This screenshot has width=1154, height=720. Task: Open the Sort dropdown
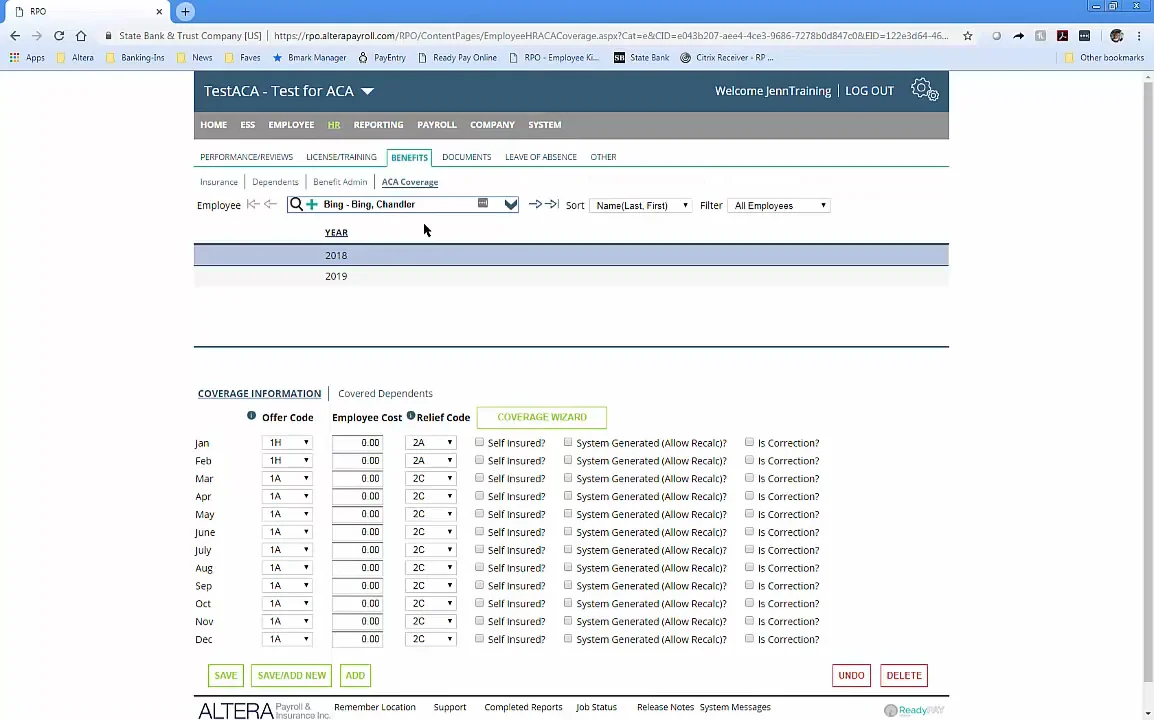point(641,206)
